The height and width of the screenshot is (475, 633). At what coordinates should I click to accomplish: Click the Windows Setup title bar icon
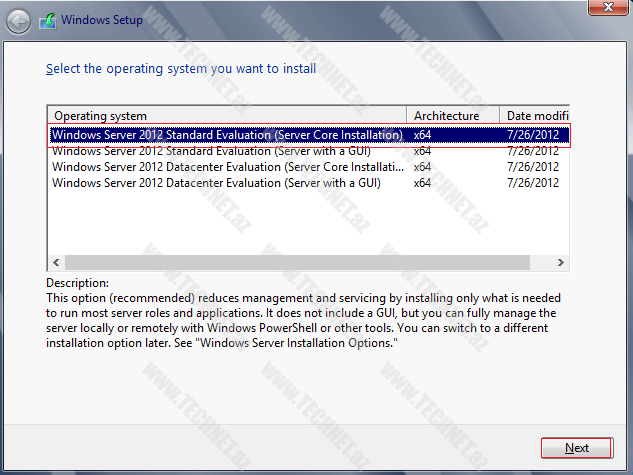[x=48, y=19]
